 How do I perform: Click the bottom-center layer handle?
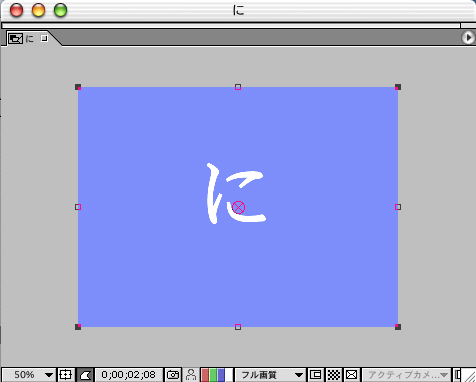tap(238, 327)
